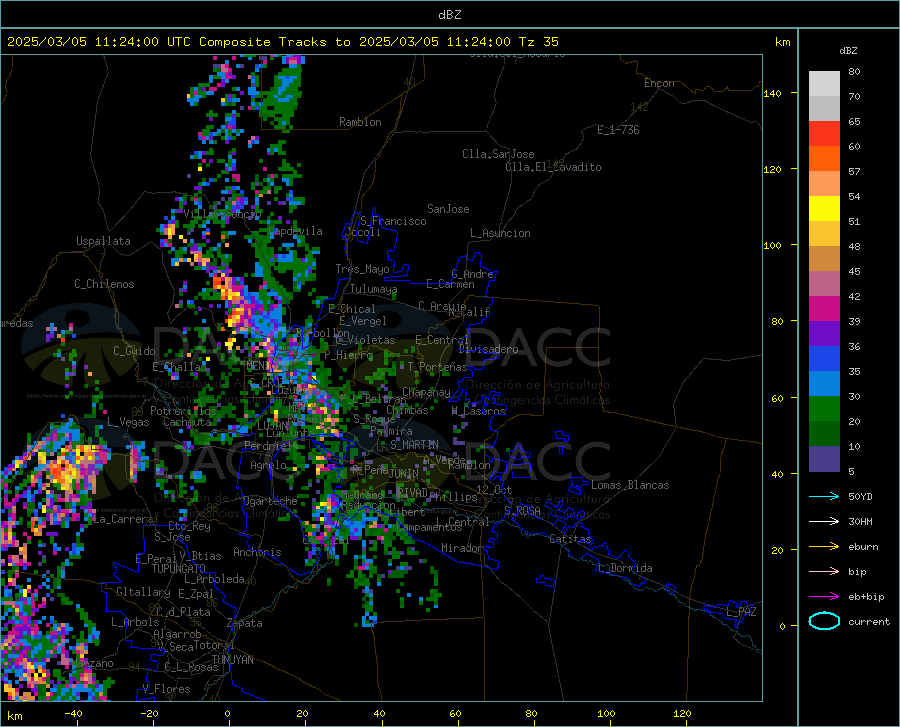
Task: Click the 'Divisadero' map label
Action: pyautogui.click(x=488, y=349)
